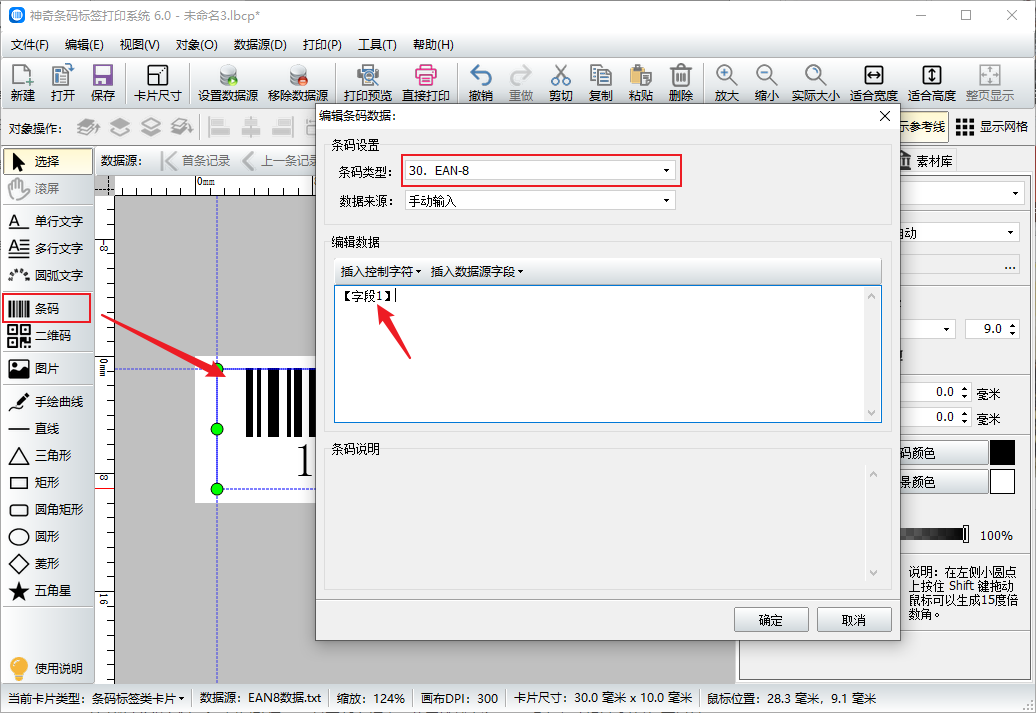Click the 缩小 zoom out icon

coord(766,83)
